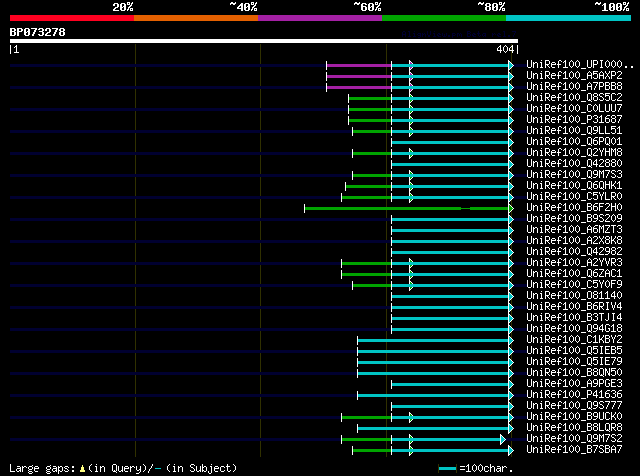640x476 pixels.
Task: Open UniRef100_Q42880 hit label
Action: click(574, 164)
